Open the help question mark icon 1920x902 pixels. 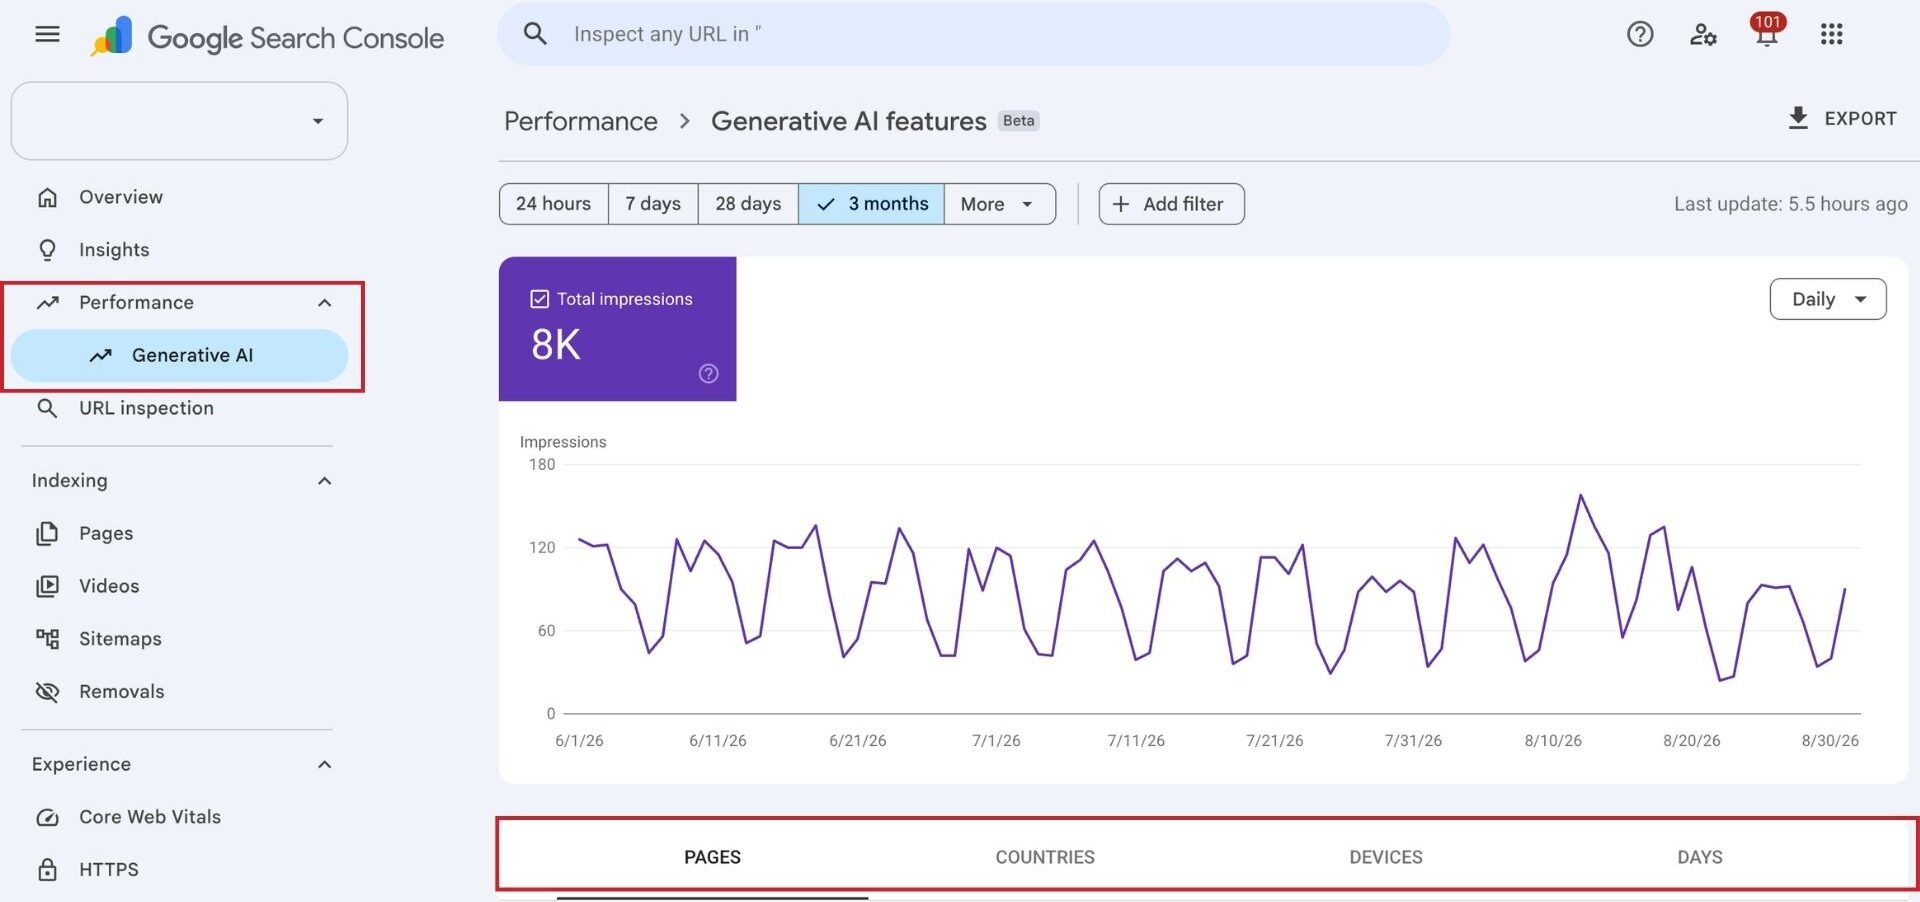[x=1640, y=34]
